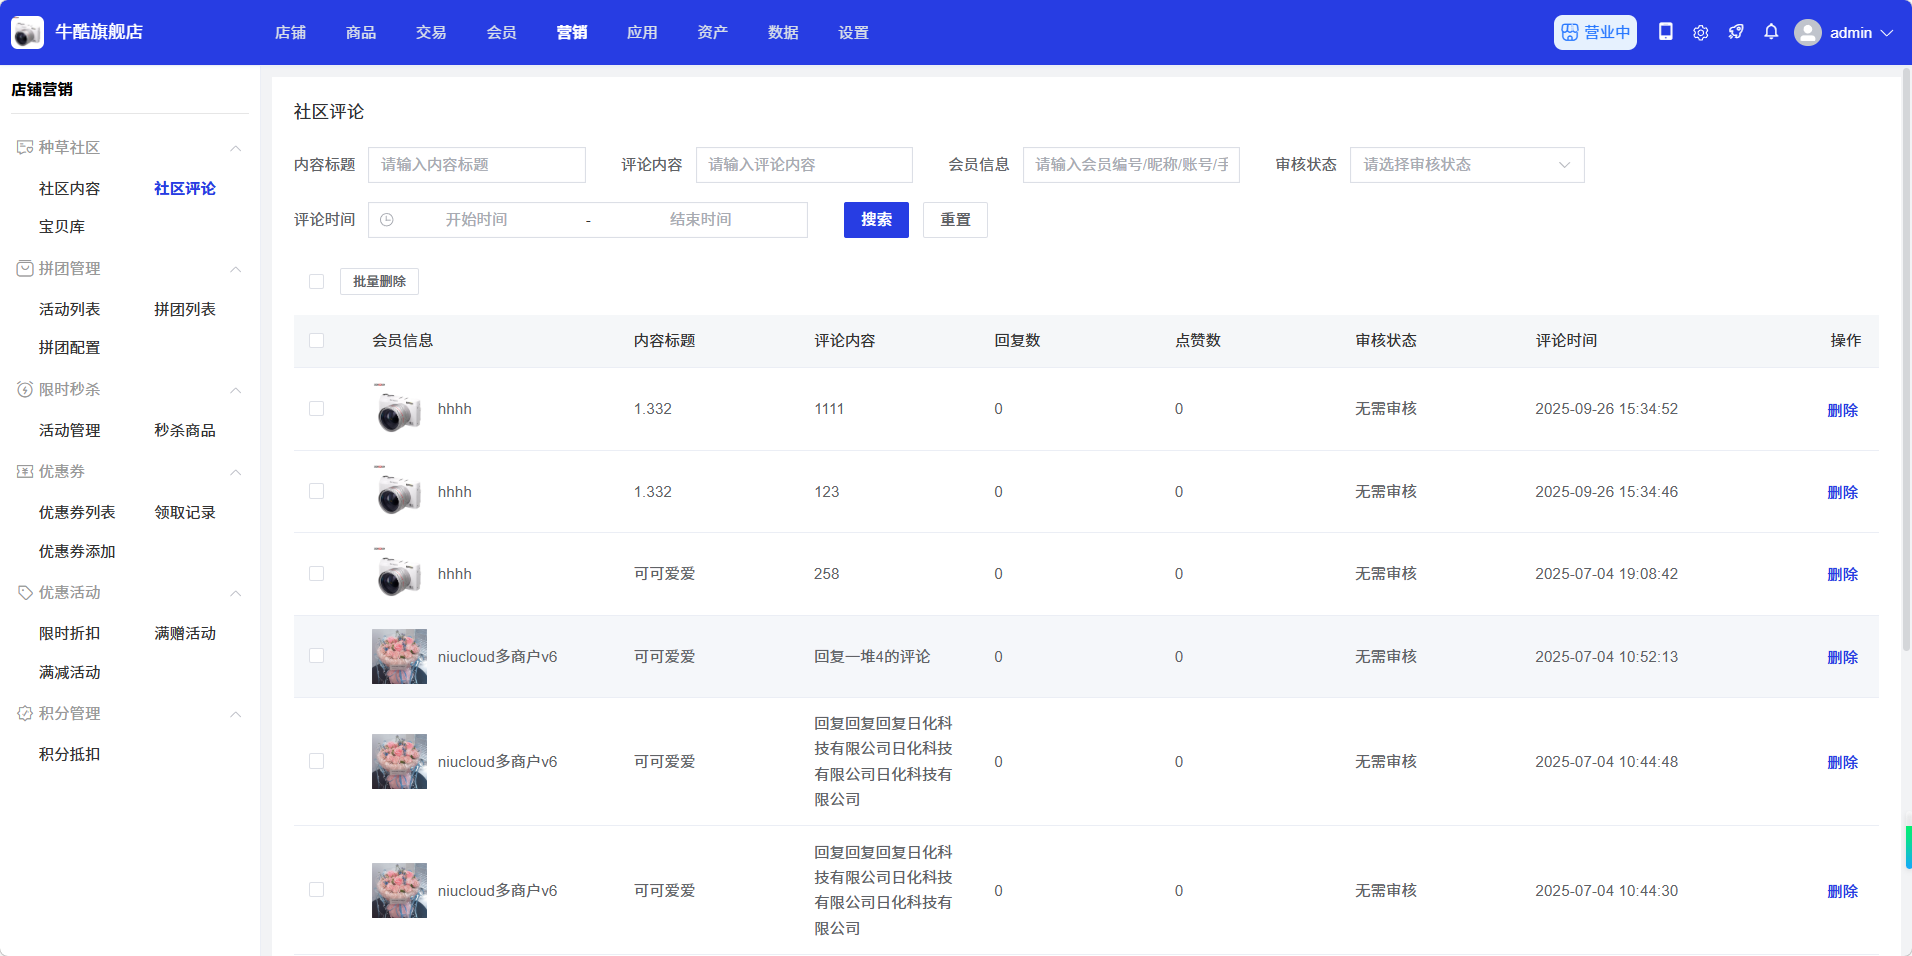
Task: Open the notification bell
Action: click(x=1771, y=32)
